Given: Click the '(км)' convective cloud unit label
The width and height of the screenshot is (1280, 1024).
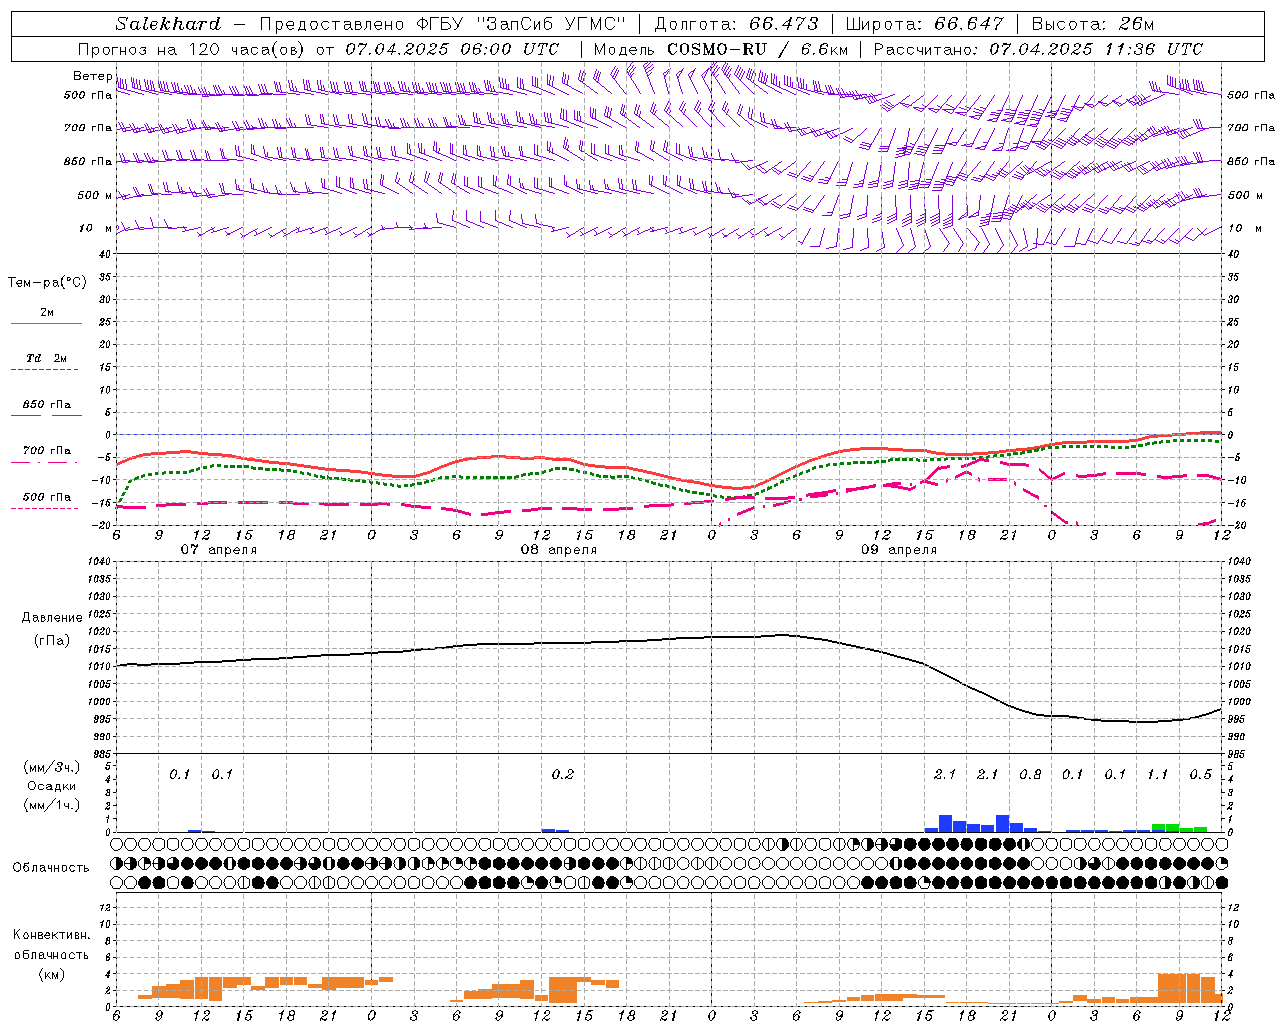Looking at the screenshot, I should tap(51, 974).
